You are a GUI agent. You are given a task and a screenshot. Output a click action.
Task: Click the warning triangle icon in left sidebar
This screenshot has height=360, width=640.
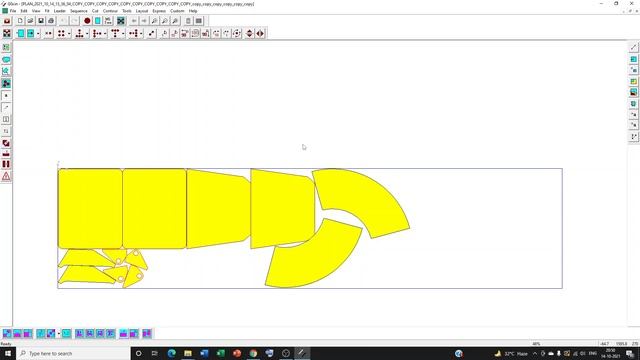click(x=6, y=176)
